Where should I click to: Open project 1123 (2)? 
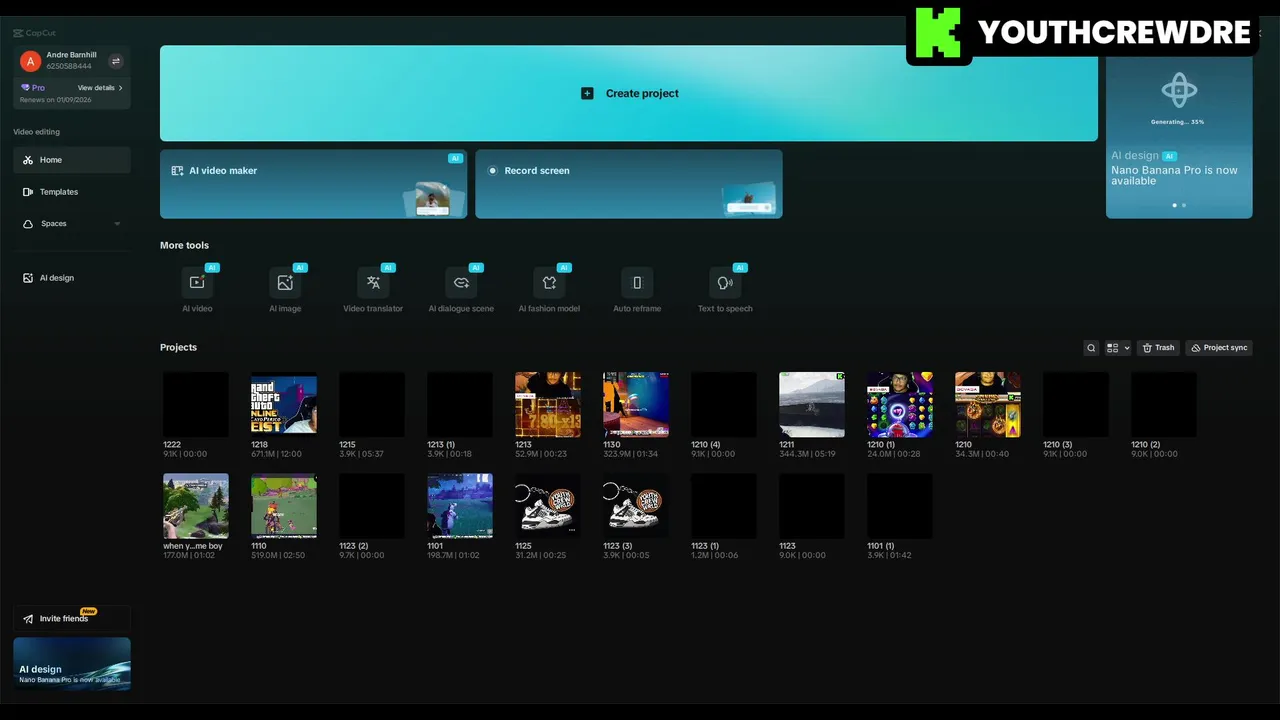(371, 506)
